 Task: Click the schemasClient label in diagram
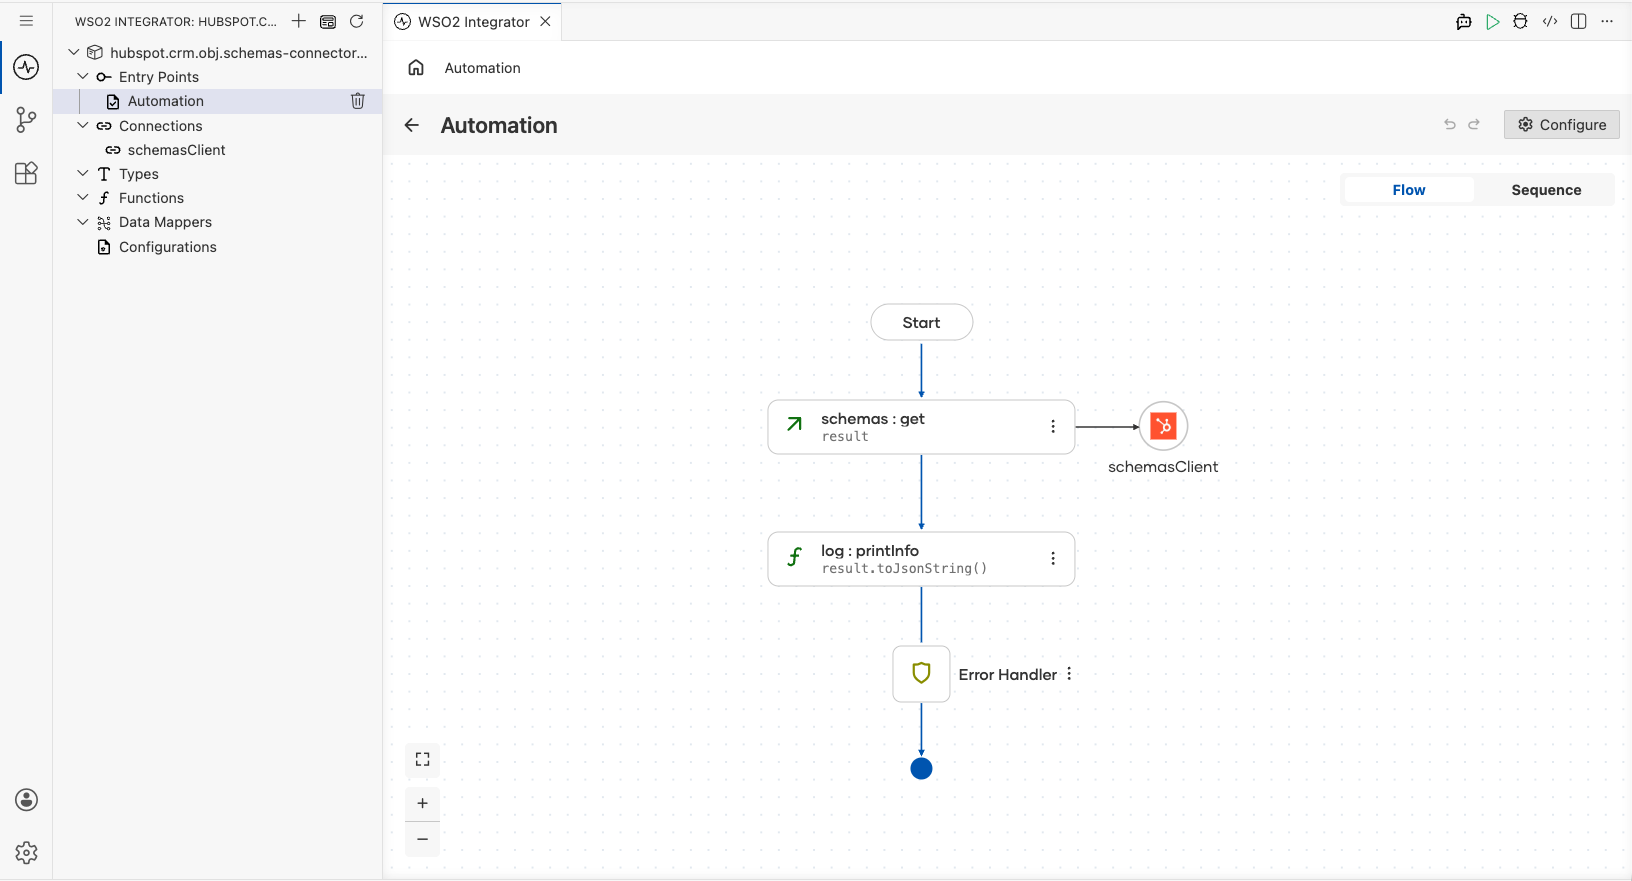click(1163, 467)
